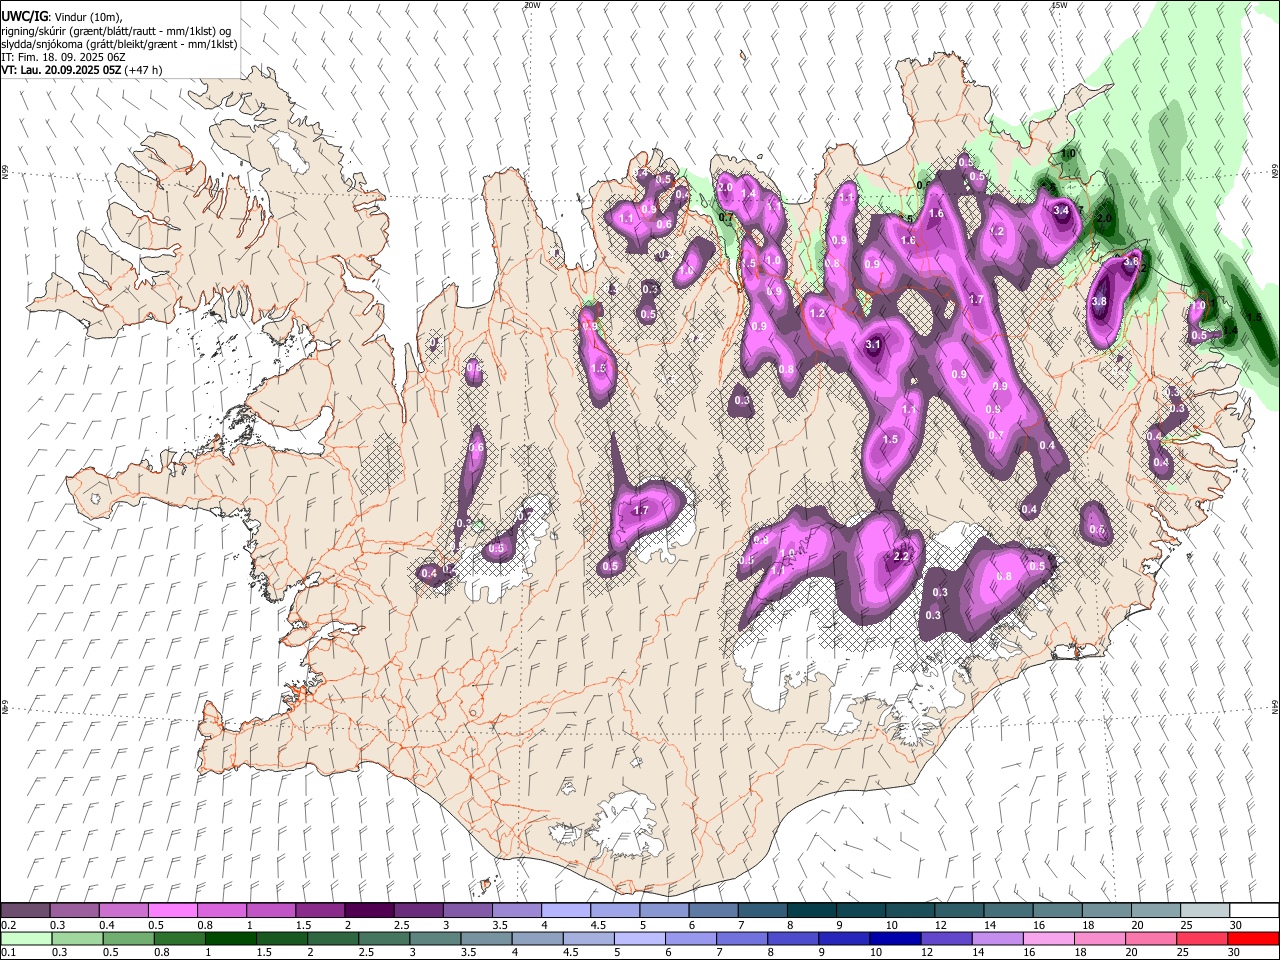The width and height of the screenshot is (1280, 960).
Task: Select the upper legend swatch between 2 and 2.5
Action: [369, 910]
